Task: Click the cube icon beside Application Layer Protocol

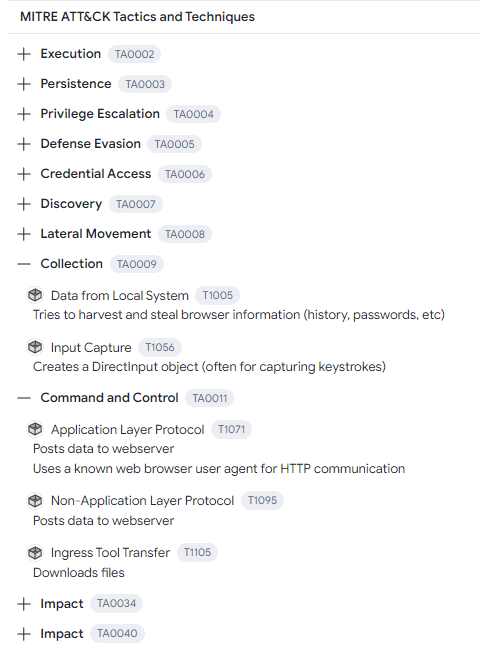Action: [35, 429]
